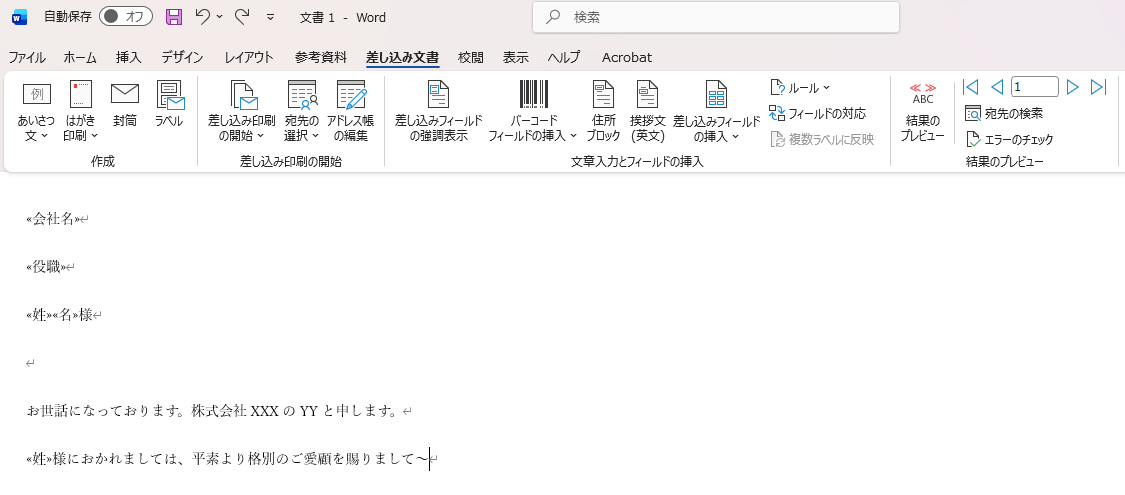The image size is (1125, 495).
Task: Click the «役職» merge field
Action: pos(46,267)
